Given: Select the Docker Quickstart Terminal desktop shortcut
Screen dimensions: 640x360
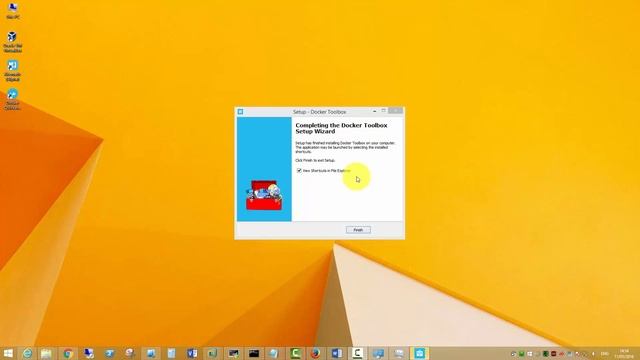Looking at the screenshot, I should [x=13, y=100].
